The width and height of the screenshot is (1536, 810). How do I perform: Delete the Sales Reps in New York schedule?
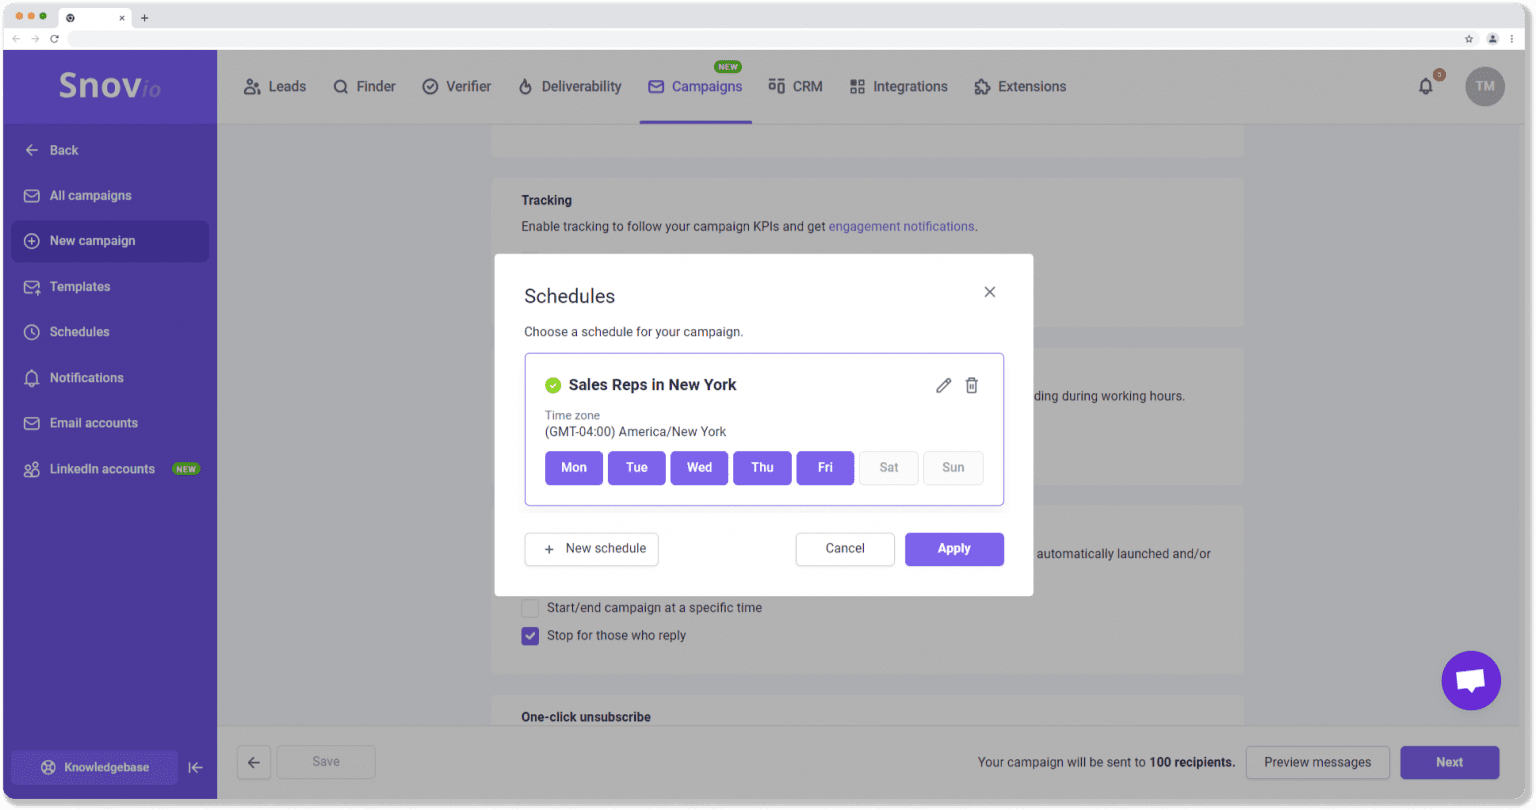pyautogui.click(x=971, y=385)
